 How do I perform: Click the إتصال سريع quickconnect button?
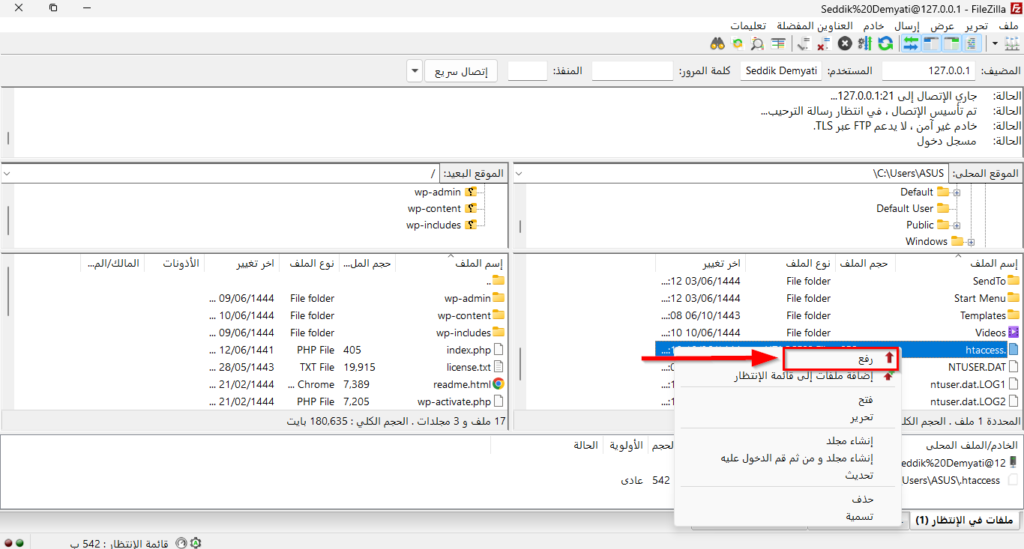pyautogui.click(x=465, y=72)
